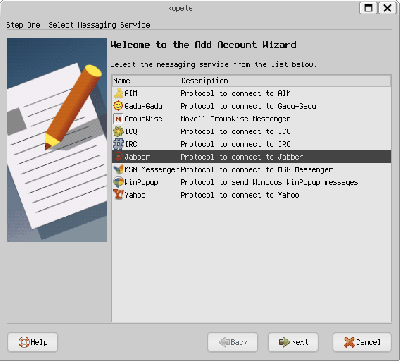Select the ICQ flower icon
This screenshot has height=361, width=400.
[118, 131]
